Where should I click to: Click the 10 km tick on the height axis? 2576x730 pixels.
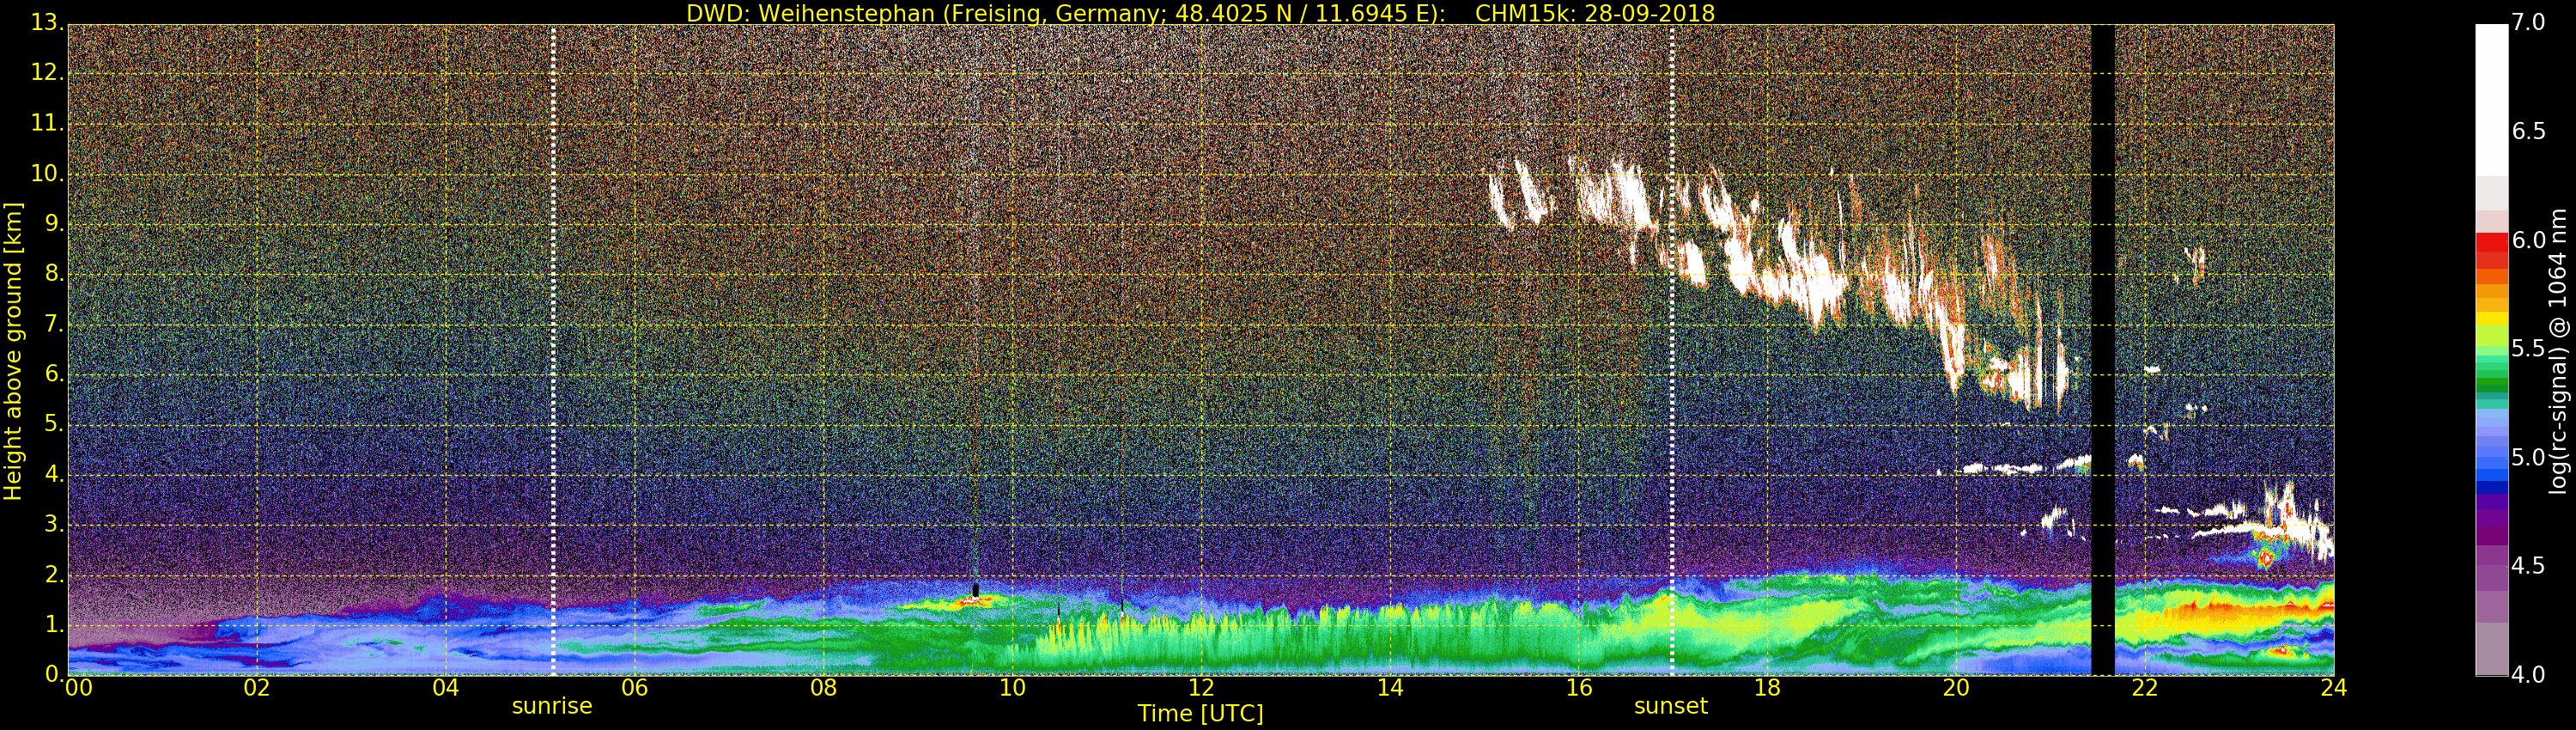(48, 173)
